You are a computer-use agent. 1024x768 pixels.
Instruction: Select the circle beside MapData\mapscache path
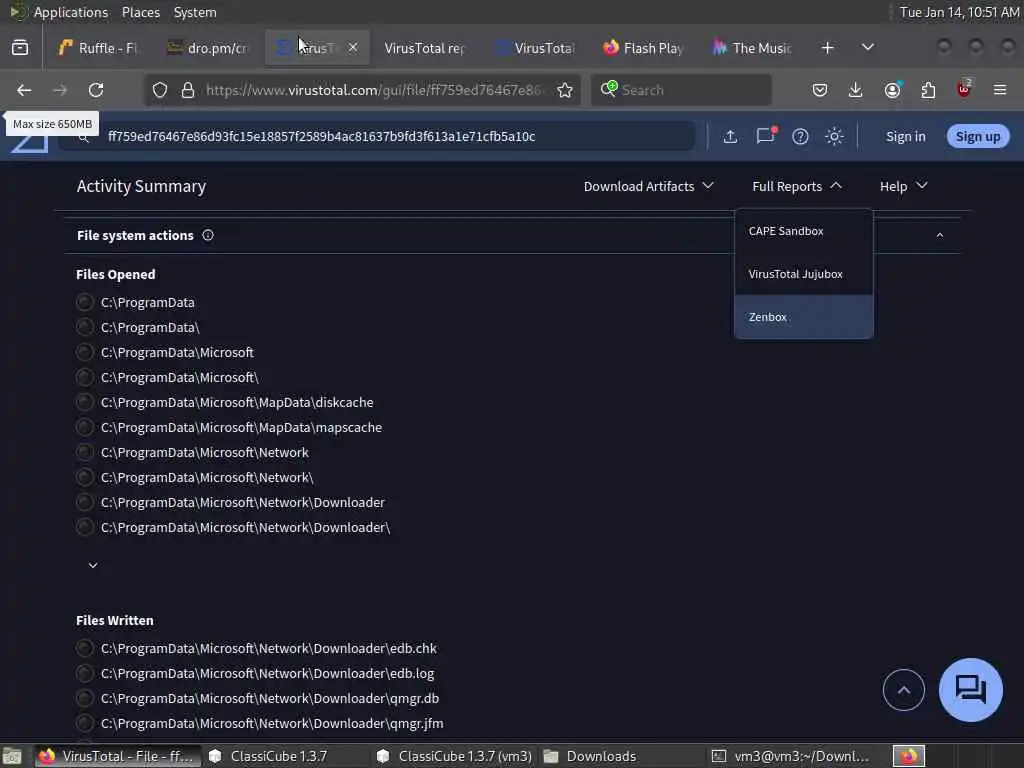pyautogui.click(x=84, y=427)
